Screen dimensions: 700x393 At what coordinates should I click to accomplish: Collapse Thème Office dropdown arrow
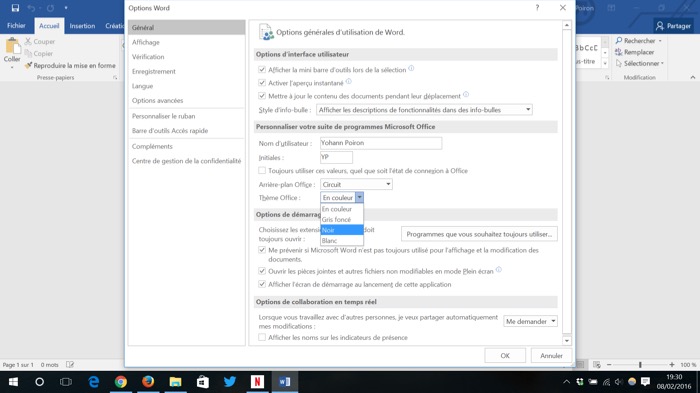[x=359, y=197]
